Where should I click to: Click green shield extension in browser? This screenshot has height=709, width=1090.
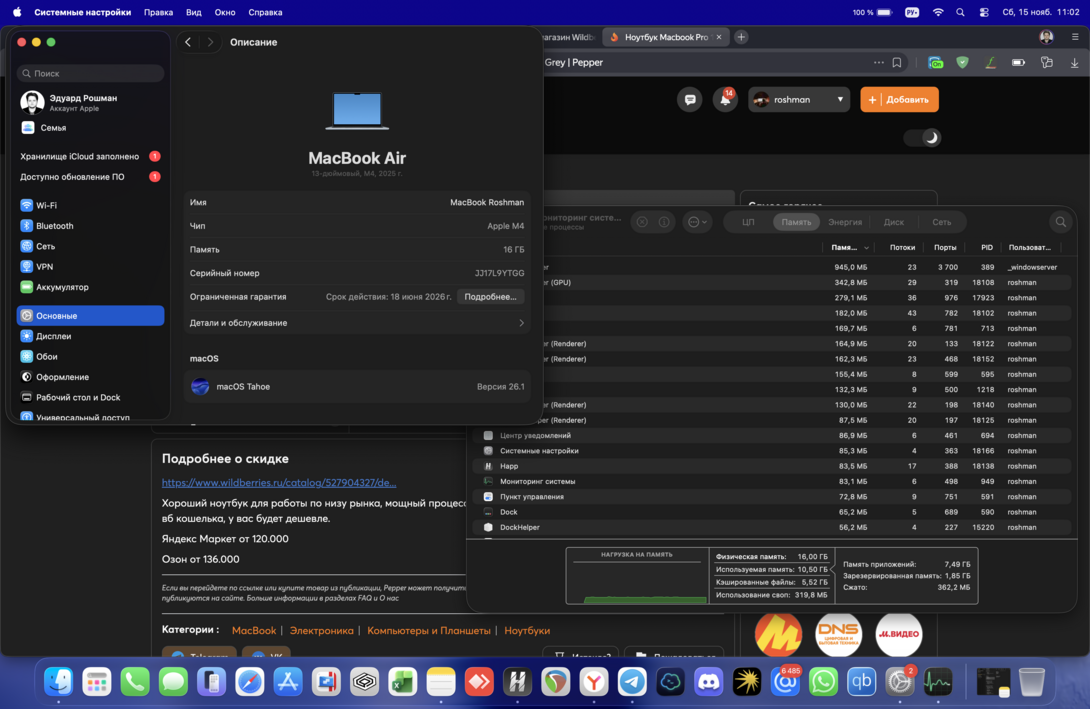(x=962, y=63)
